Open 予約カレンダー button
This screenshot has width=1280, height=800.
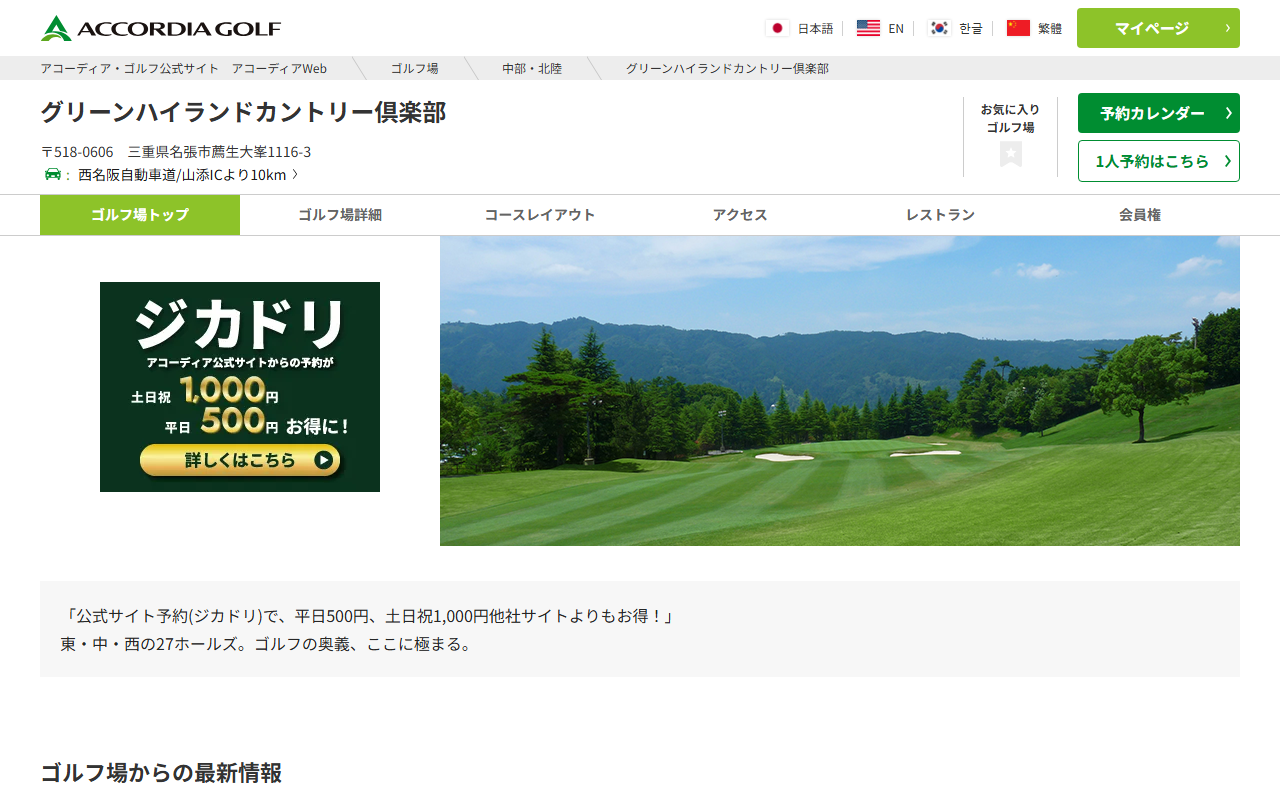point(1159,113)
